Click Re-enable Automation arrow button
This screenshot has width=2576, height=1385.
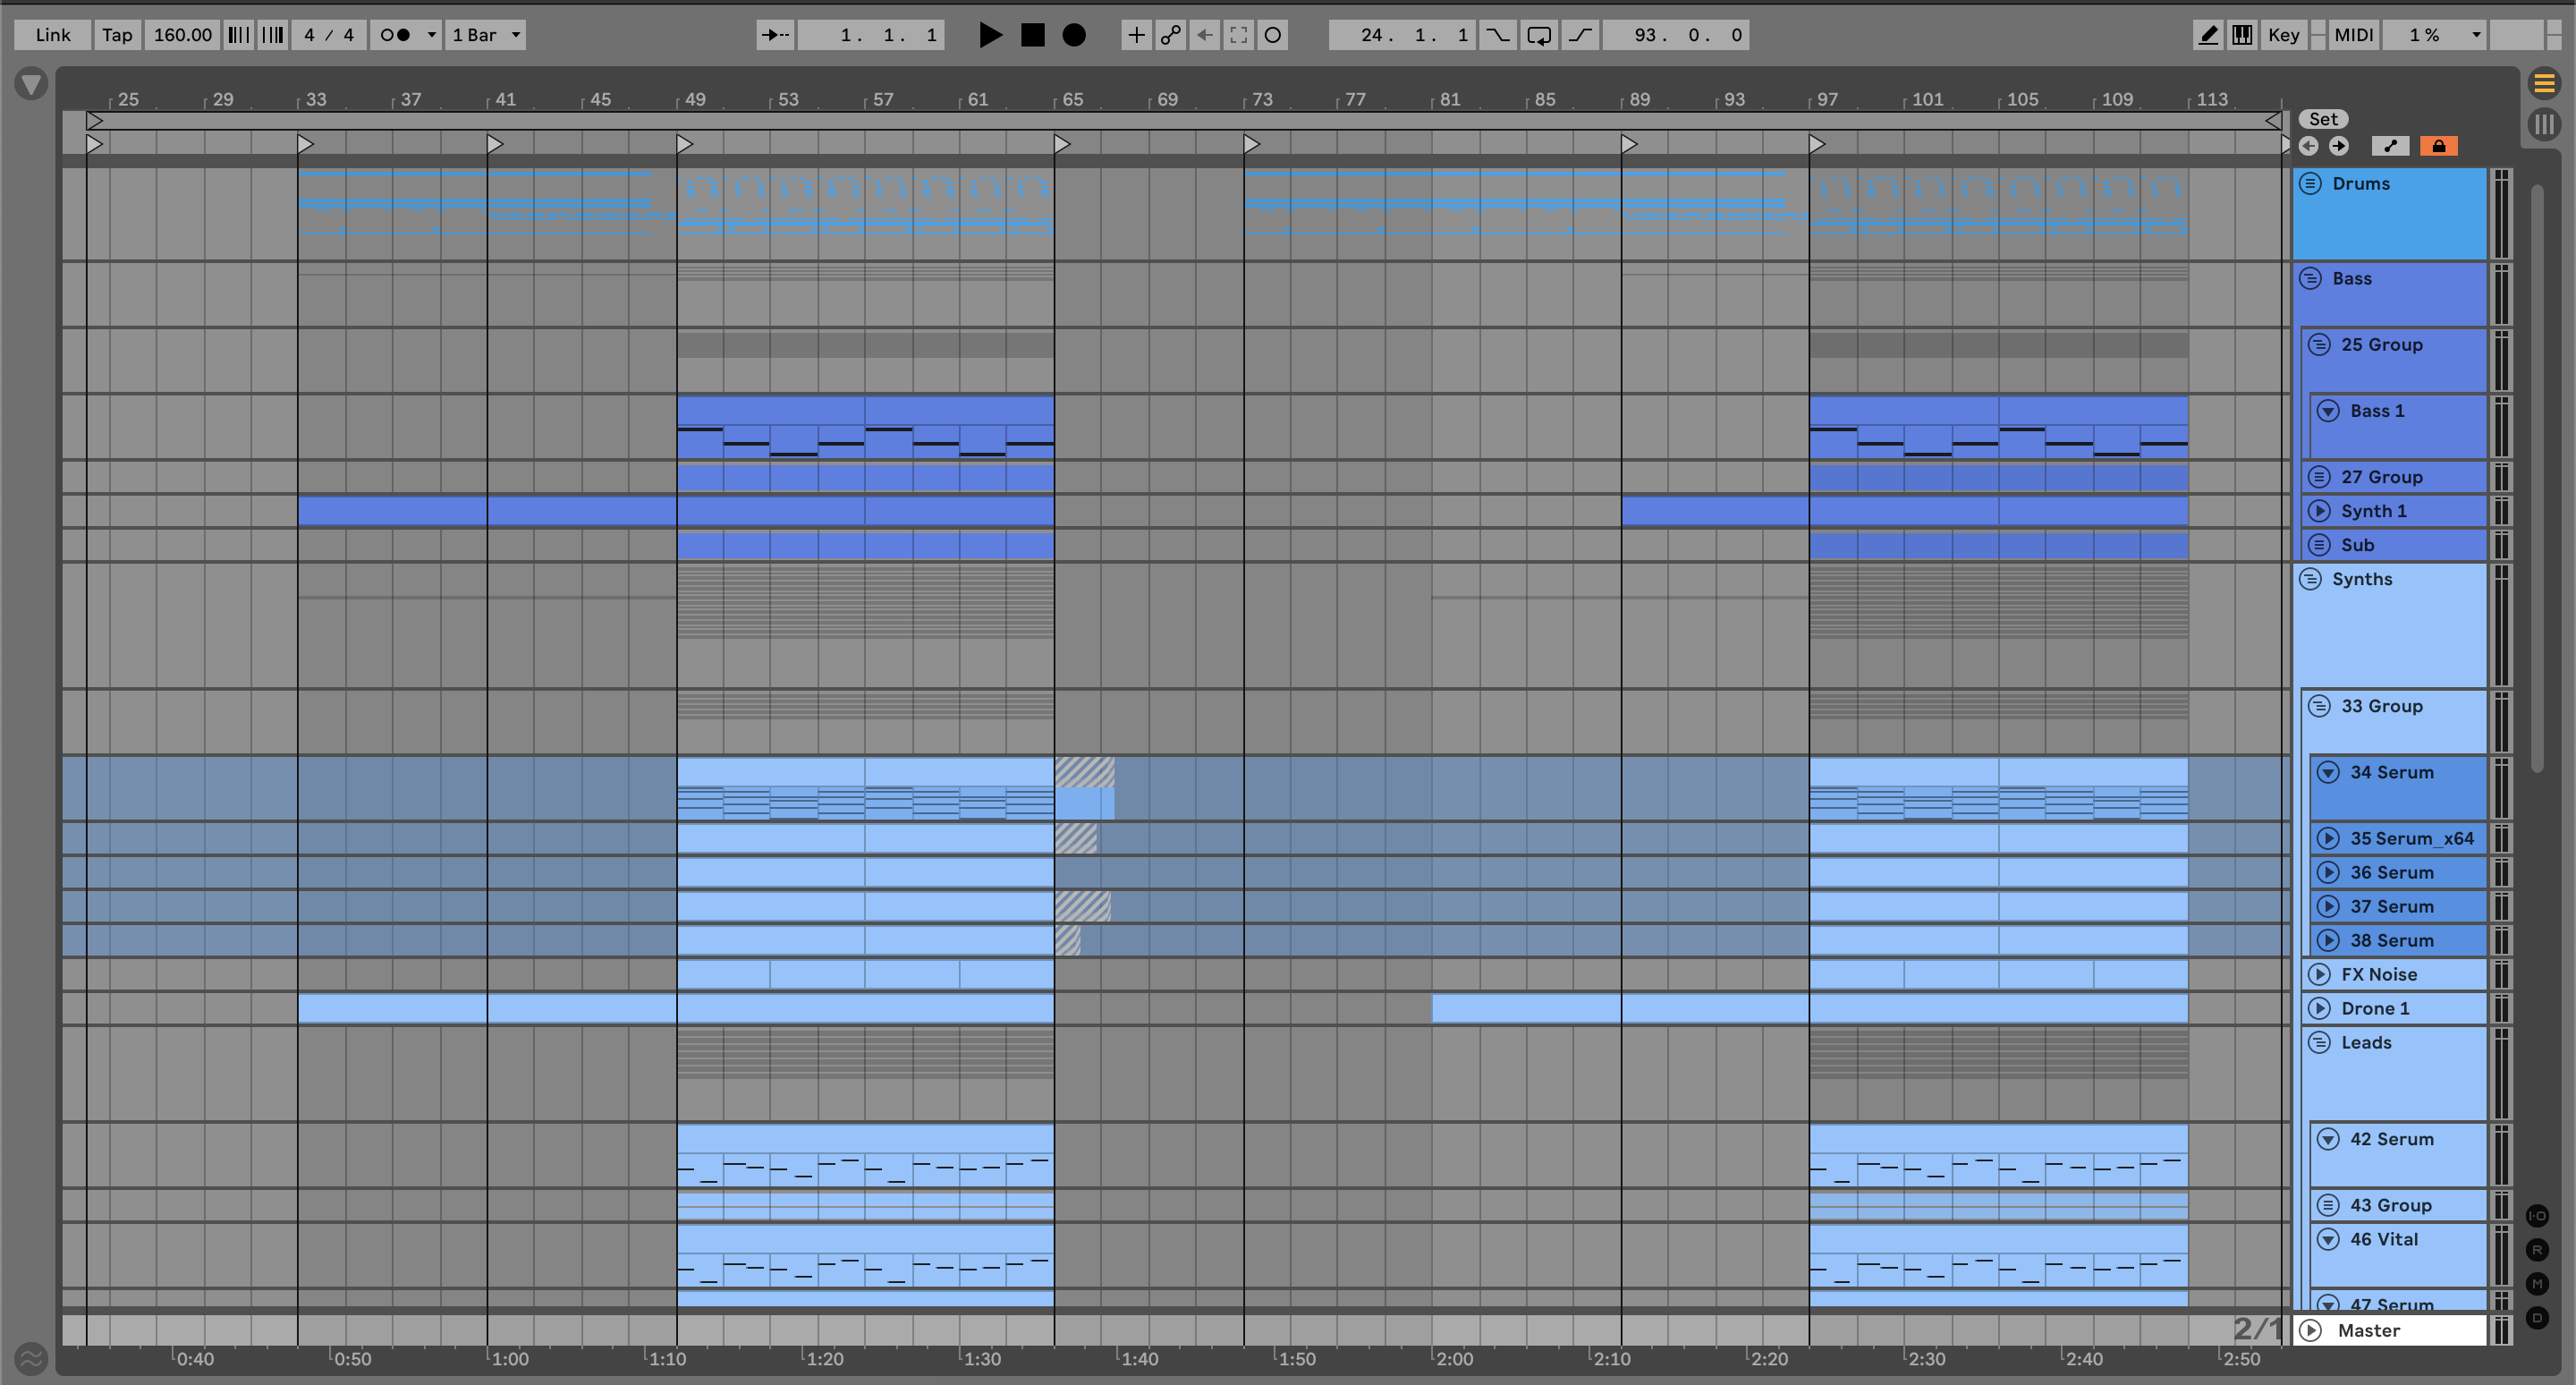1204,35
